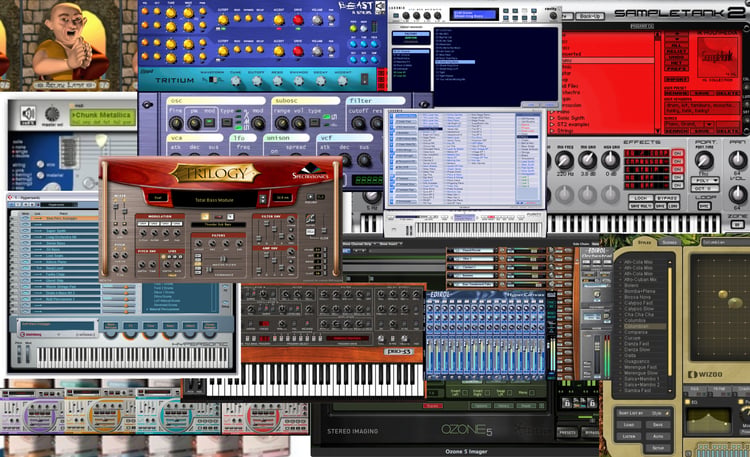Select Cha Cha Cha in style list
This screenshot has height=457, width=750.
639,315
